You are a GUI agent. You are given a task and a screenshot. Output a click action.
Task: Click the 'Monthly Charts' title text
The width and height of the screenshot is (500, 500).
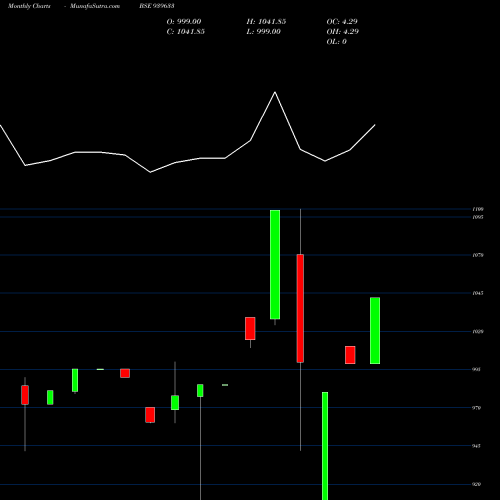(x=29, y=6)
